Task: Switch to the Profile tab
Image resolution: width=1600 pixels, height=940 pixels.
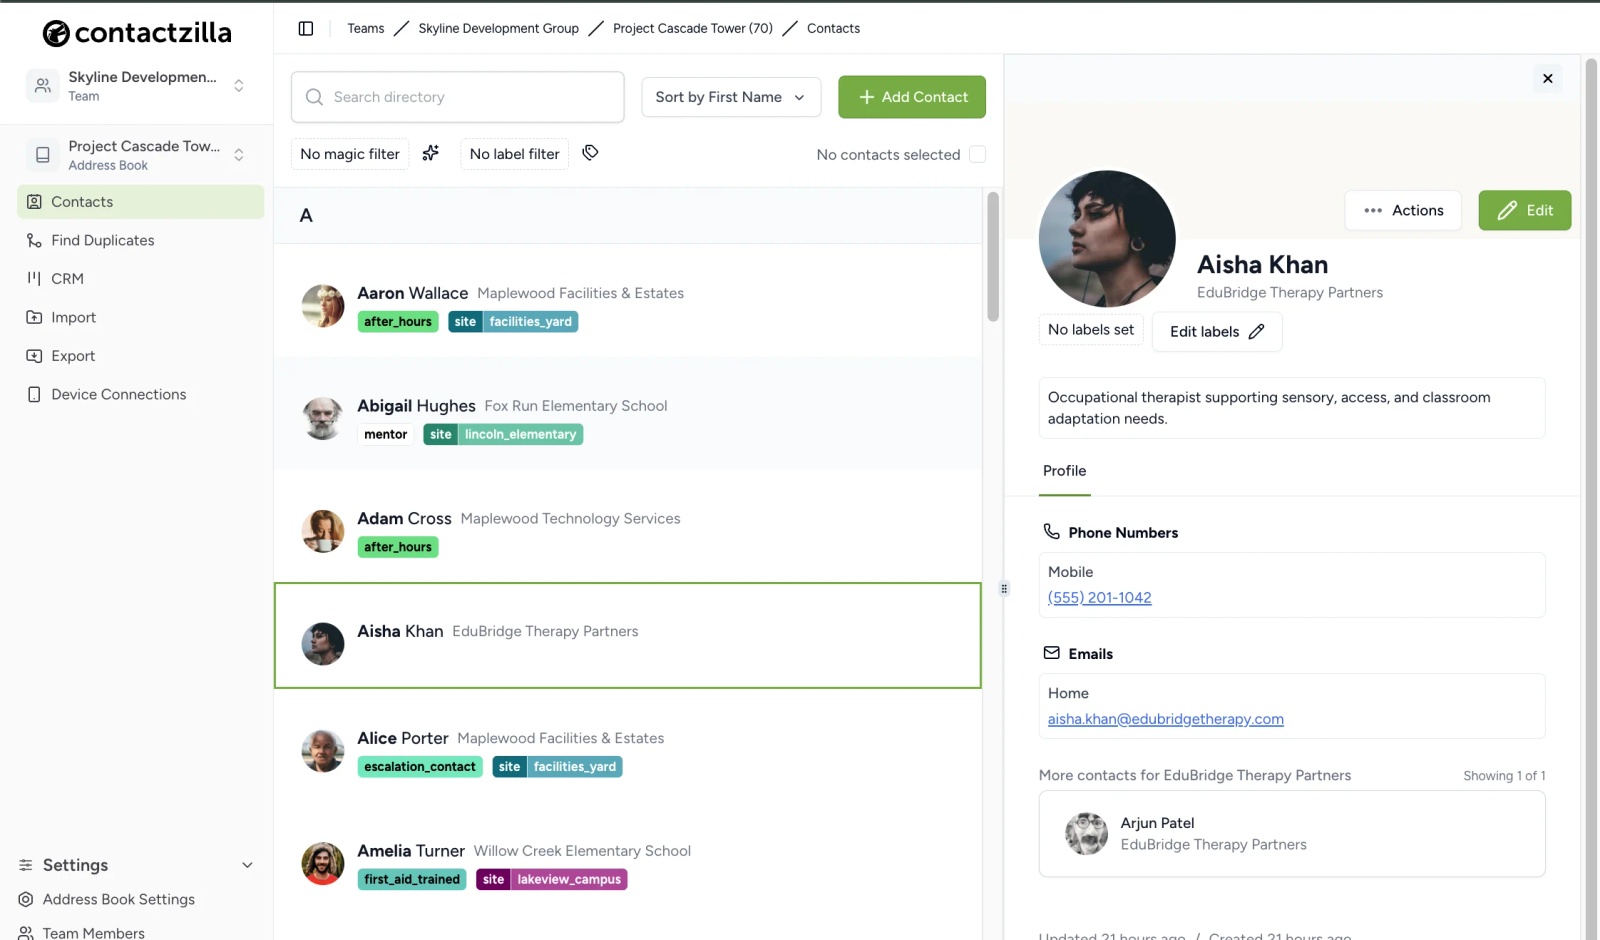Action: (x=1064, y=471)
